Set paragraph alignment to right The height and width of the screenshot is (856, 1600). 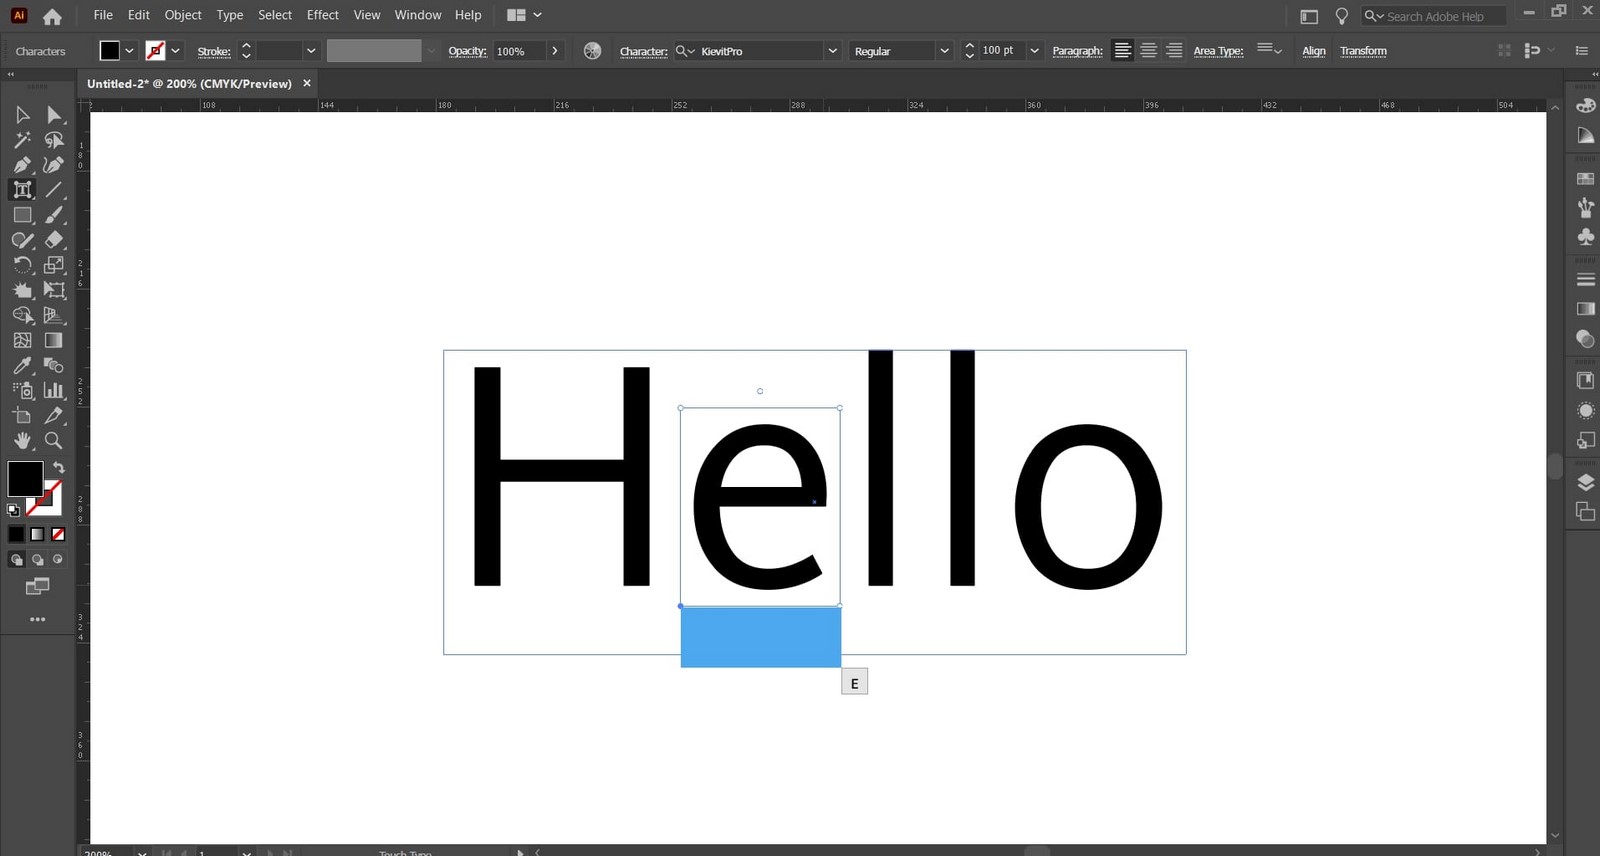tap(1174, 50)
